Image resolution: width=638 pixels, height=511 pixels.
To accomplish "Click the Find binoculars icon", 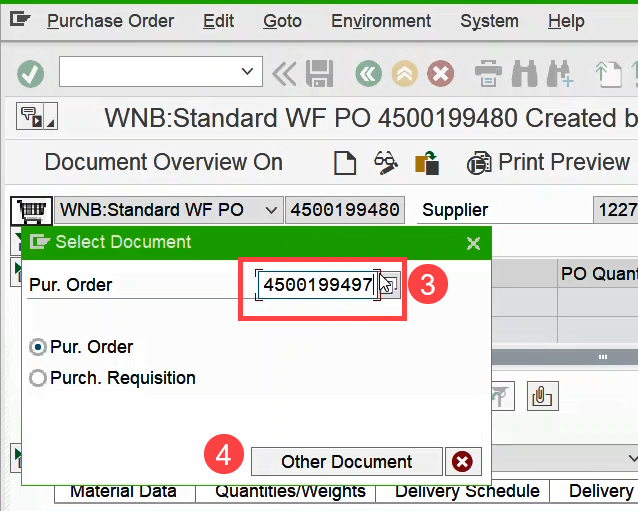I will pyautogui.click(x=524, y=73).
